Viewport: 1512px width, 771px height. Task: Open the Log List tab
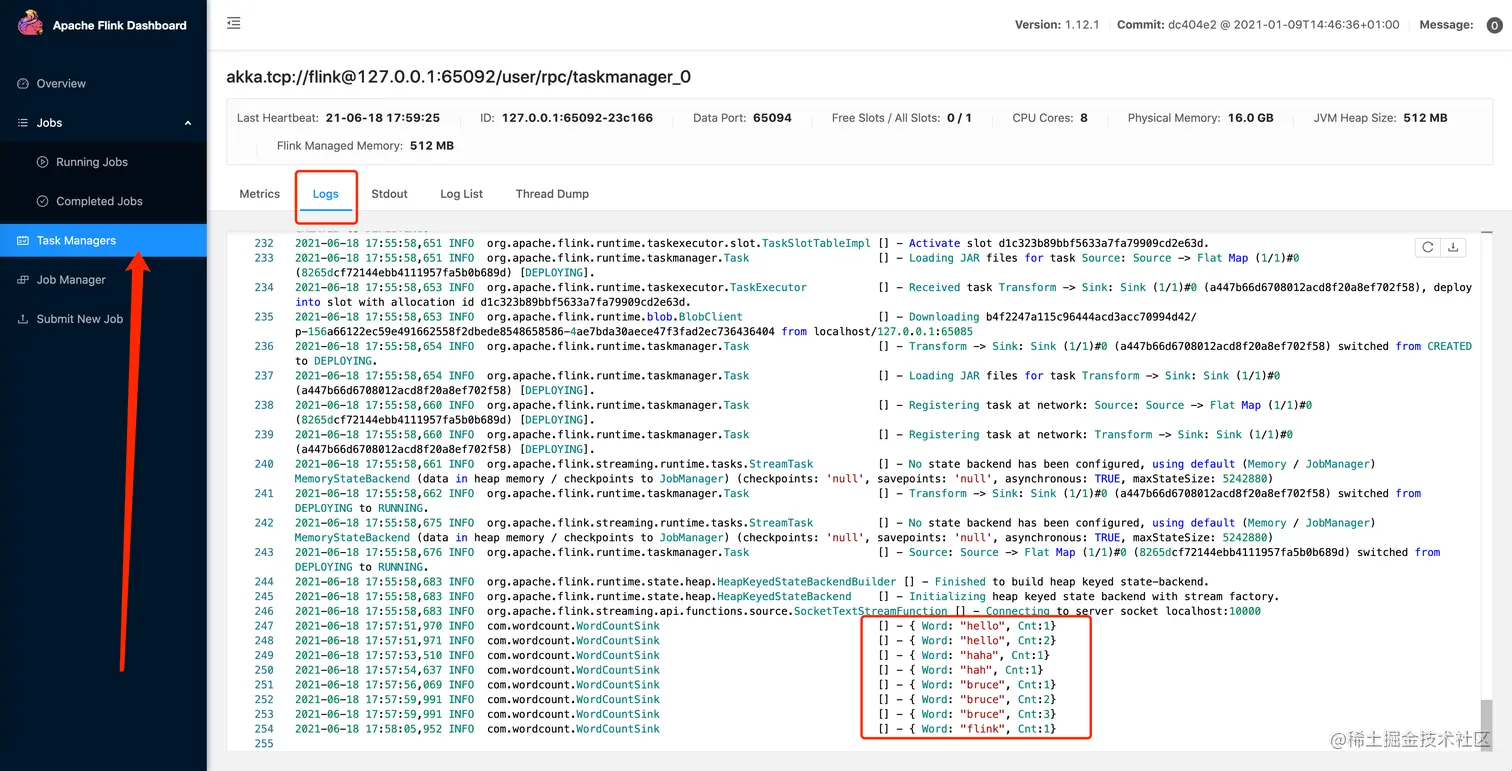tap(461, 194)
